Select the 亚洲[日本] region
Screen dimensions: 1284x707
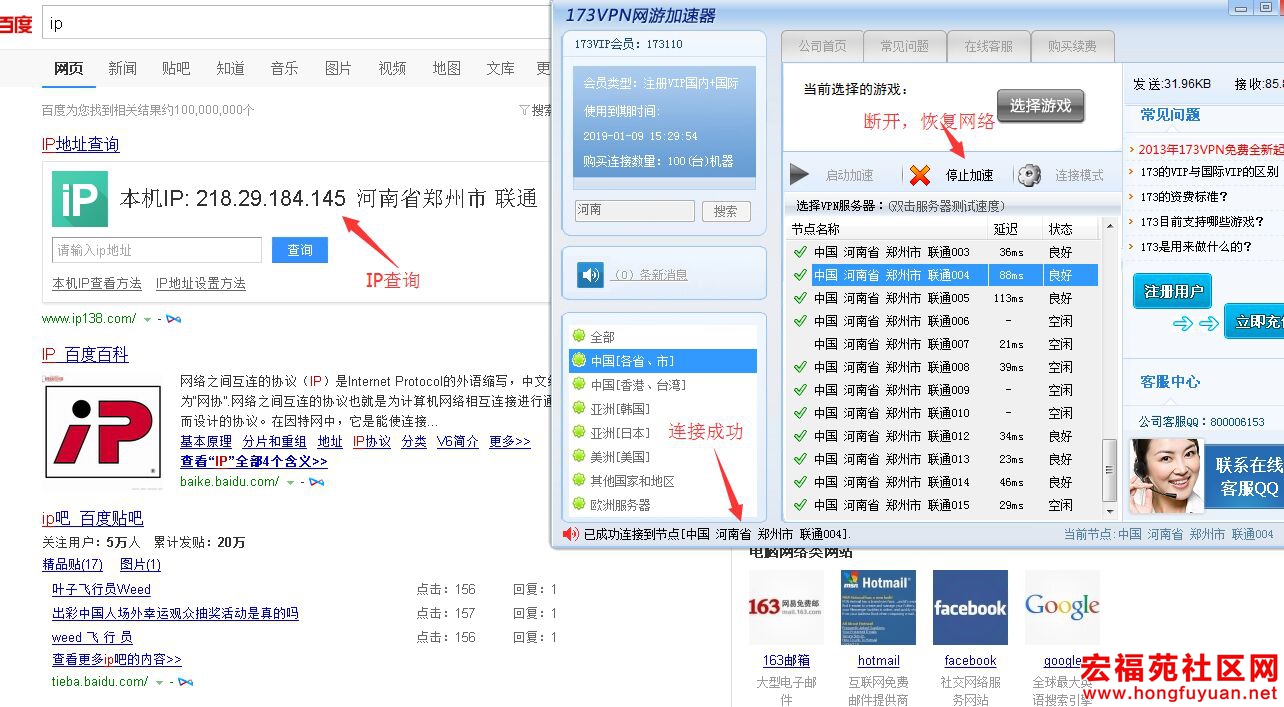pos(663,433)
